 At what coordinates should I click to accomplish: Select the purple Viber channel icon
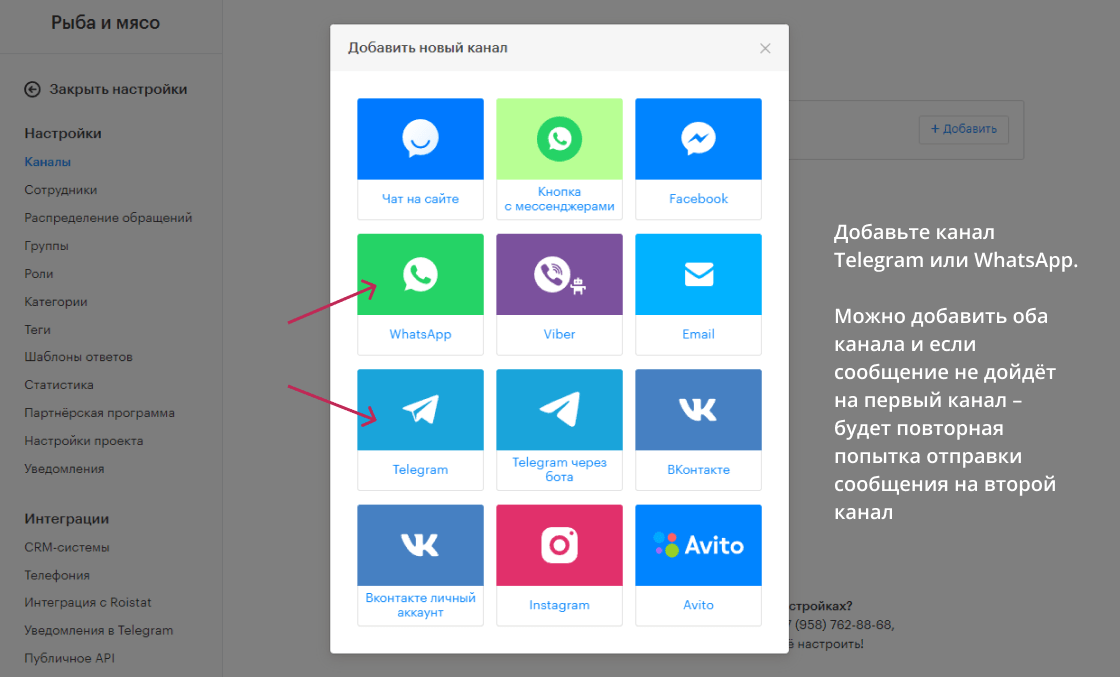(x=559, y=274)
